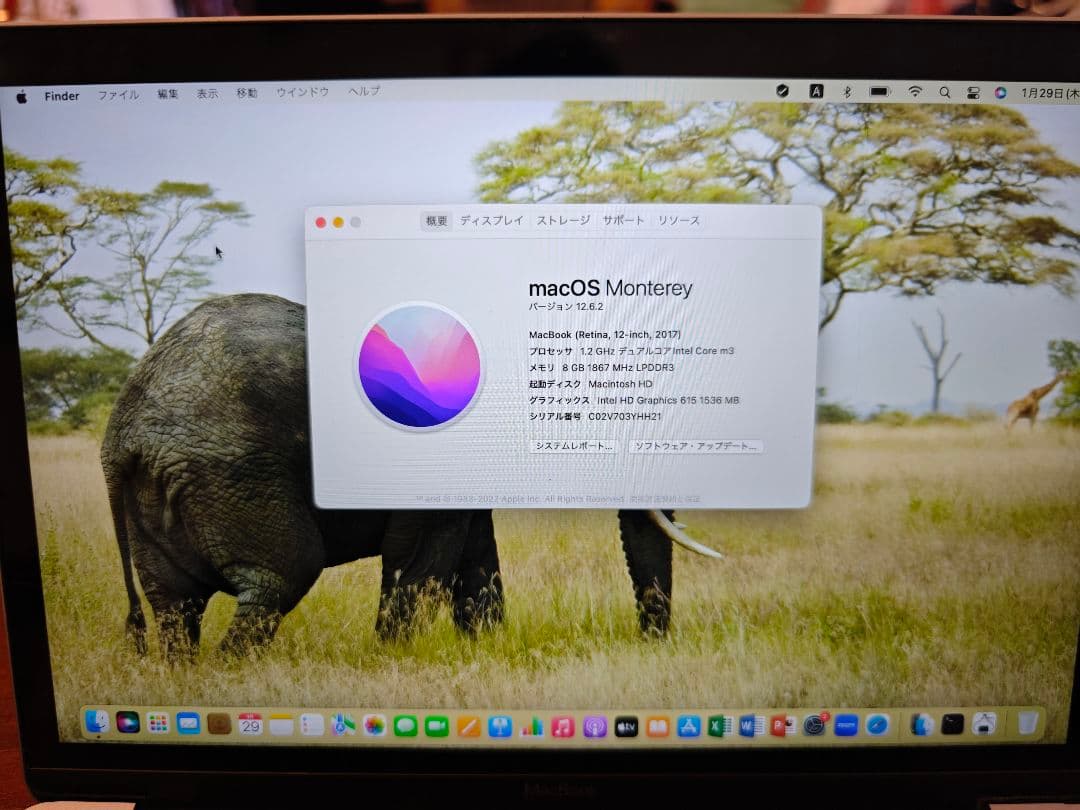Open Control Center in the menu bar
This screenshot has height=810, width=1080.
(974, 91)
